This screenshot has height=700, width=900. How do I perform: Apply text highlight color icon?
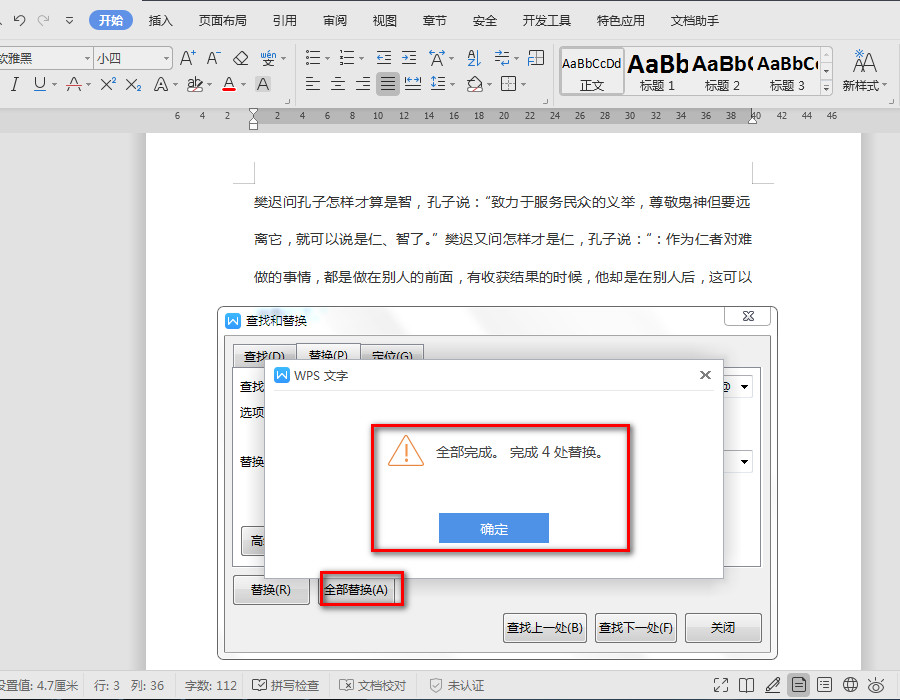(195, 85)
